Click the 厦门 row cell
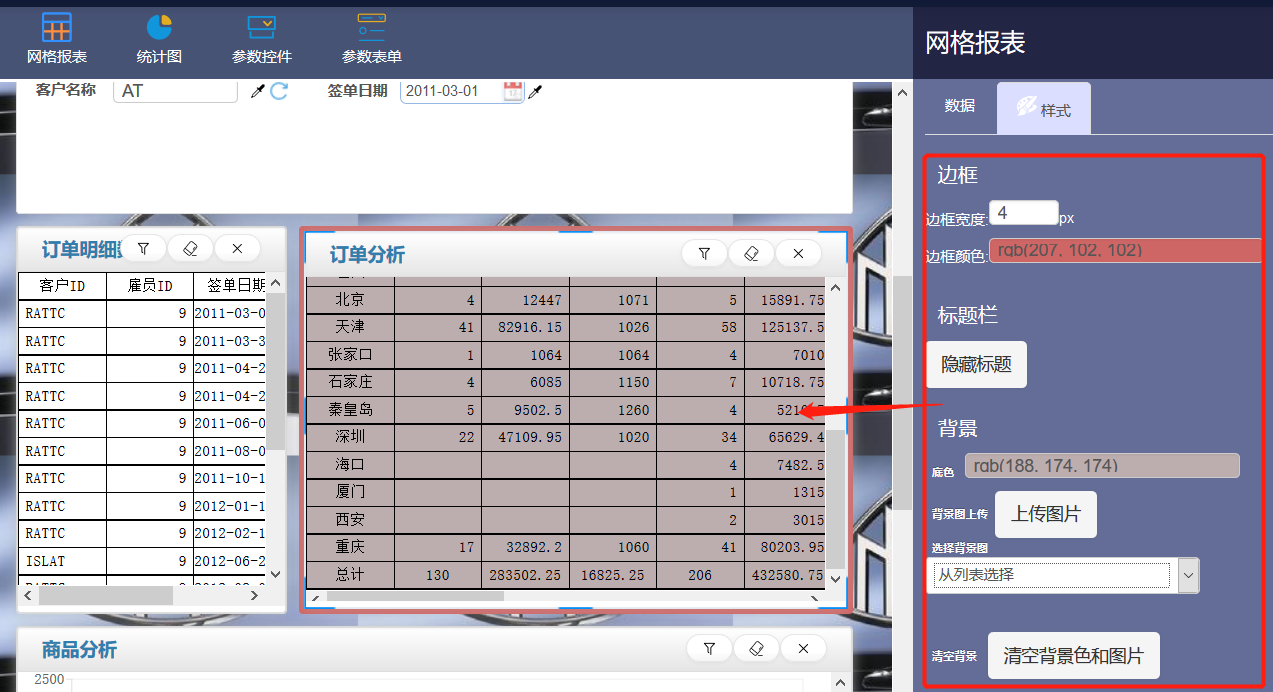 350,492
